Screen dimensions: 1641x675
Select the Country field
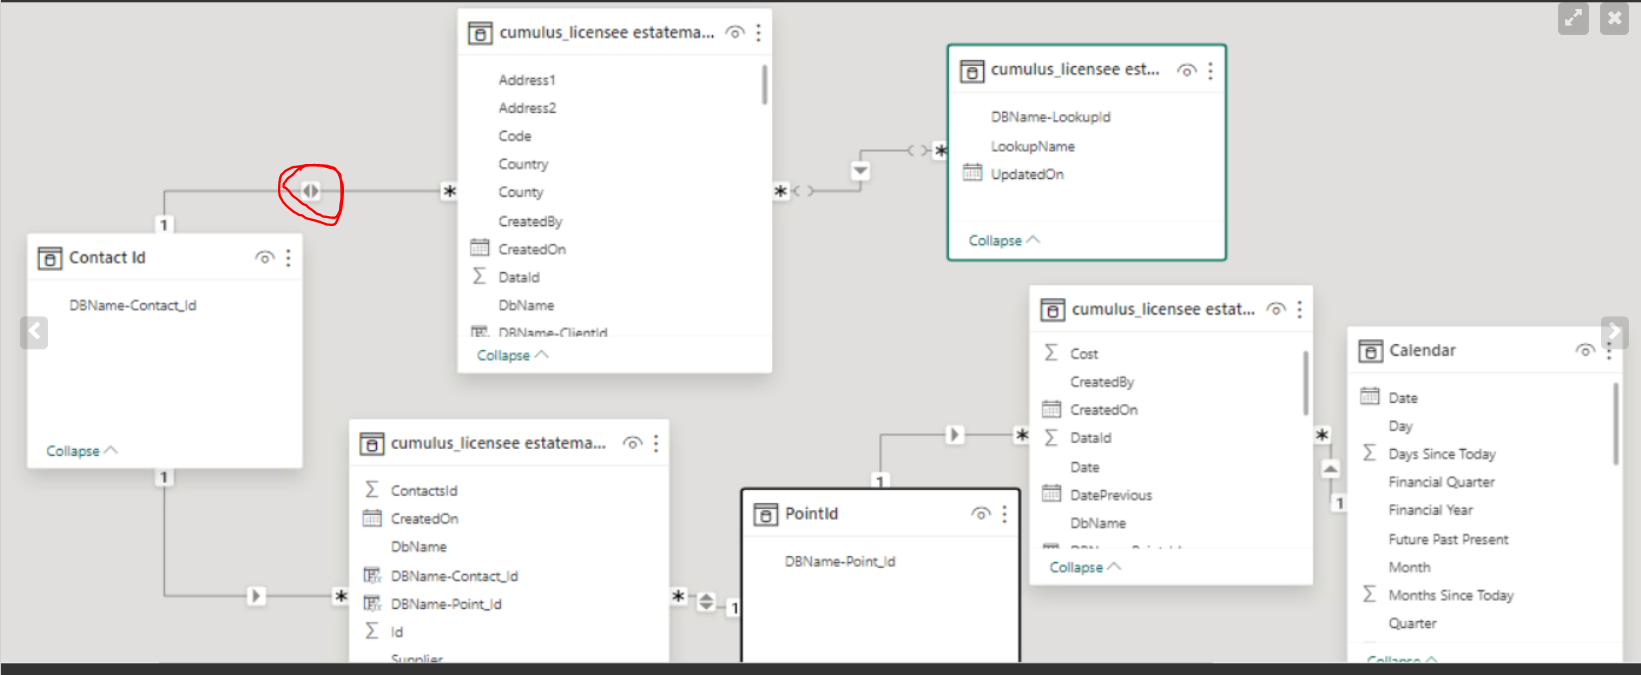coord(523,164)
